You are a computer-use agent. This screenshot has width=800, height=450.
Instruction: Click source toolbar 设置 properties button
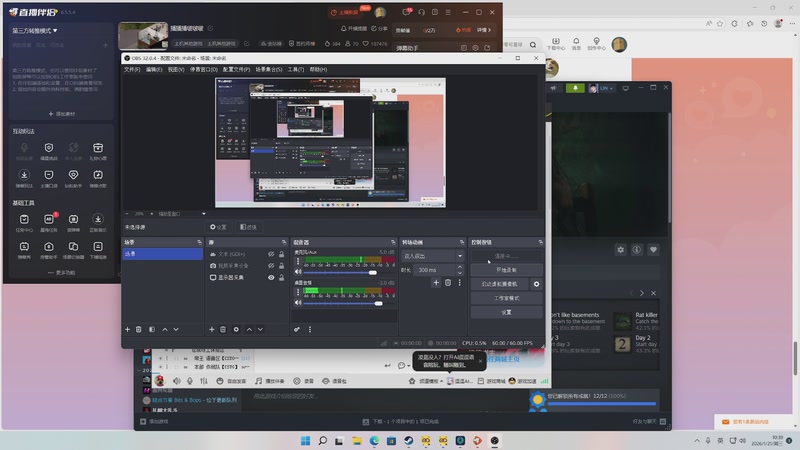tap(218, 227)
